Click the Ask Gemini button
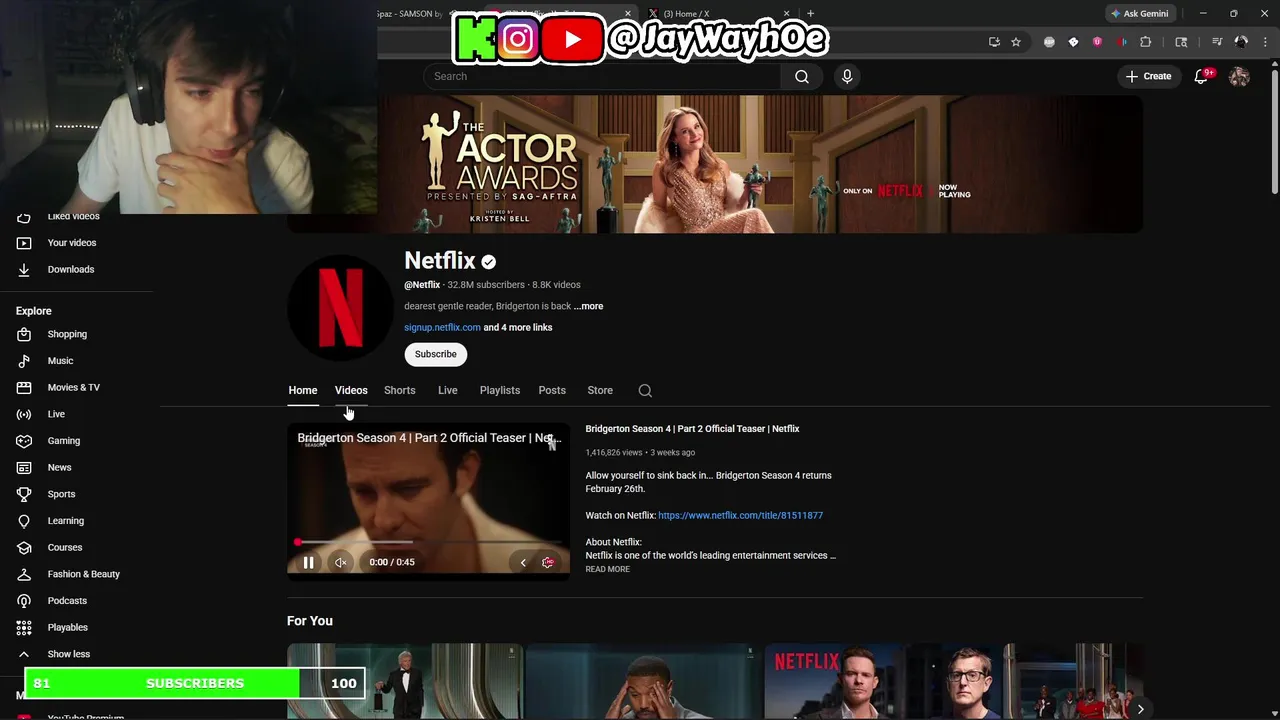 [x=1138, y=14]
